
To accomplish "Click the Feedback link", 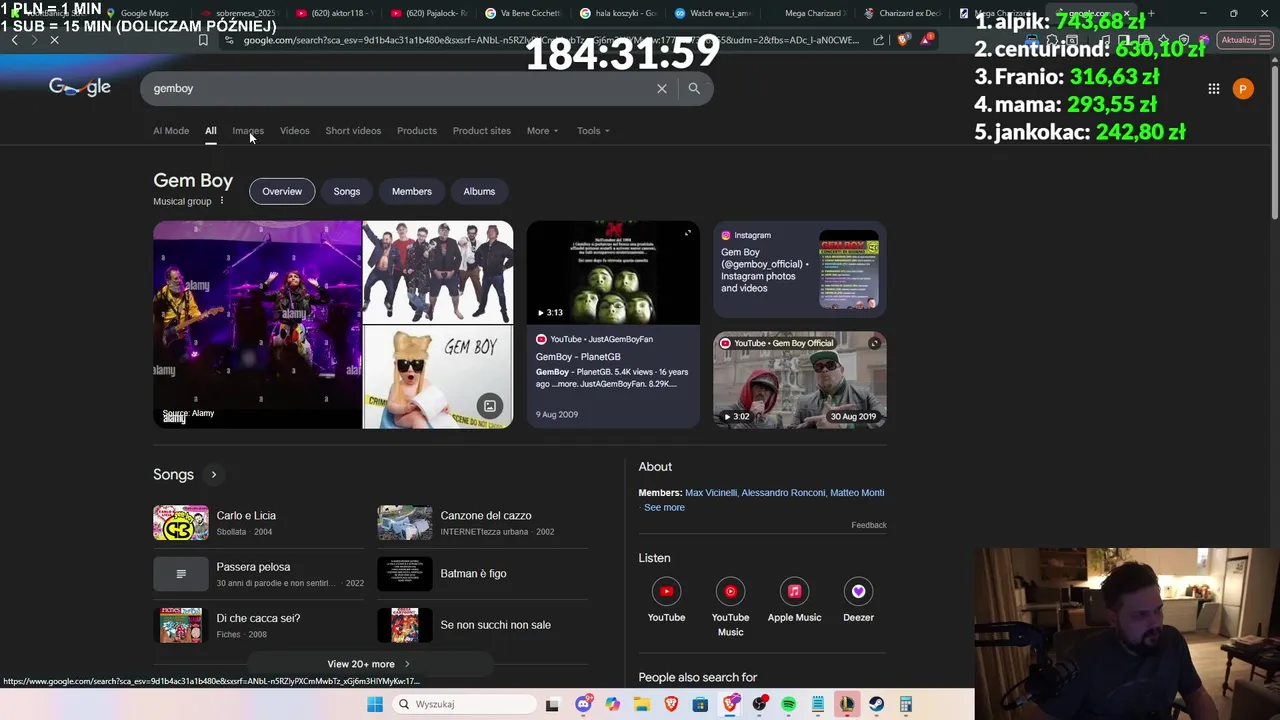I will click(869, 525).
